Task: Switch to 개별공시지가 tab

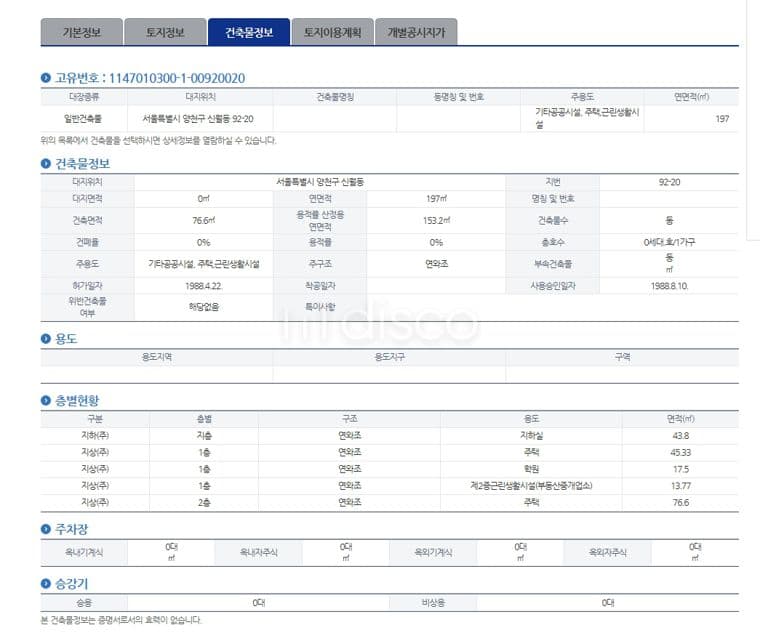Action: [x=416, y=32]
